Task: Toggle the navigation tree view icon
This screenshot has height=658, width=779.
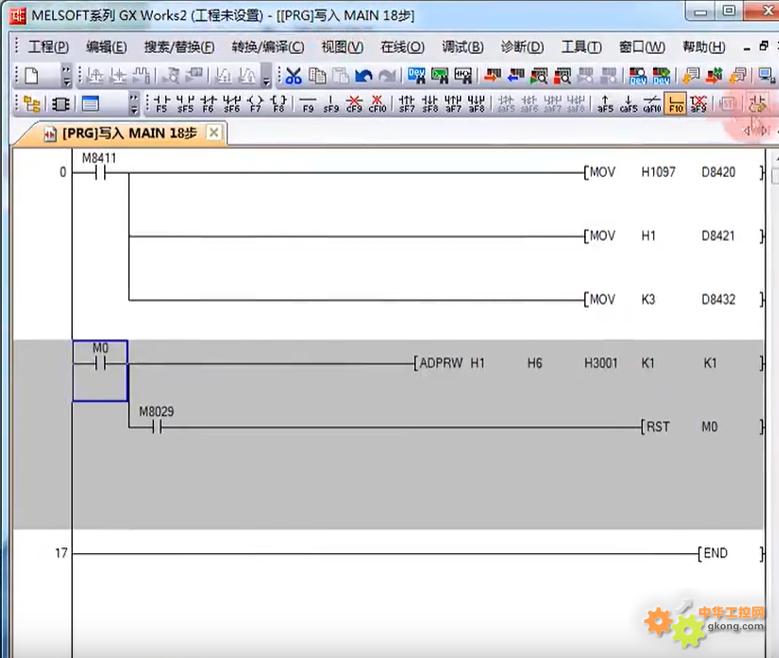Action: [32, 103]
